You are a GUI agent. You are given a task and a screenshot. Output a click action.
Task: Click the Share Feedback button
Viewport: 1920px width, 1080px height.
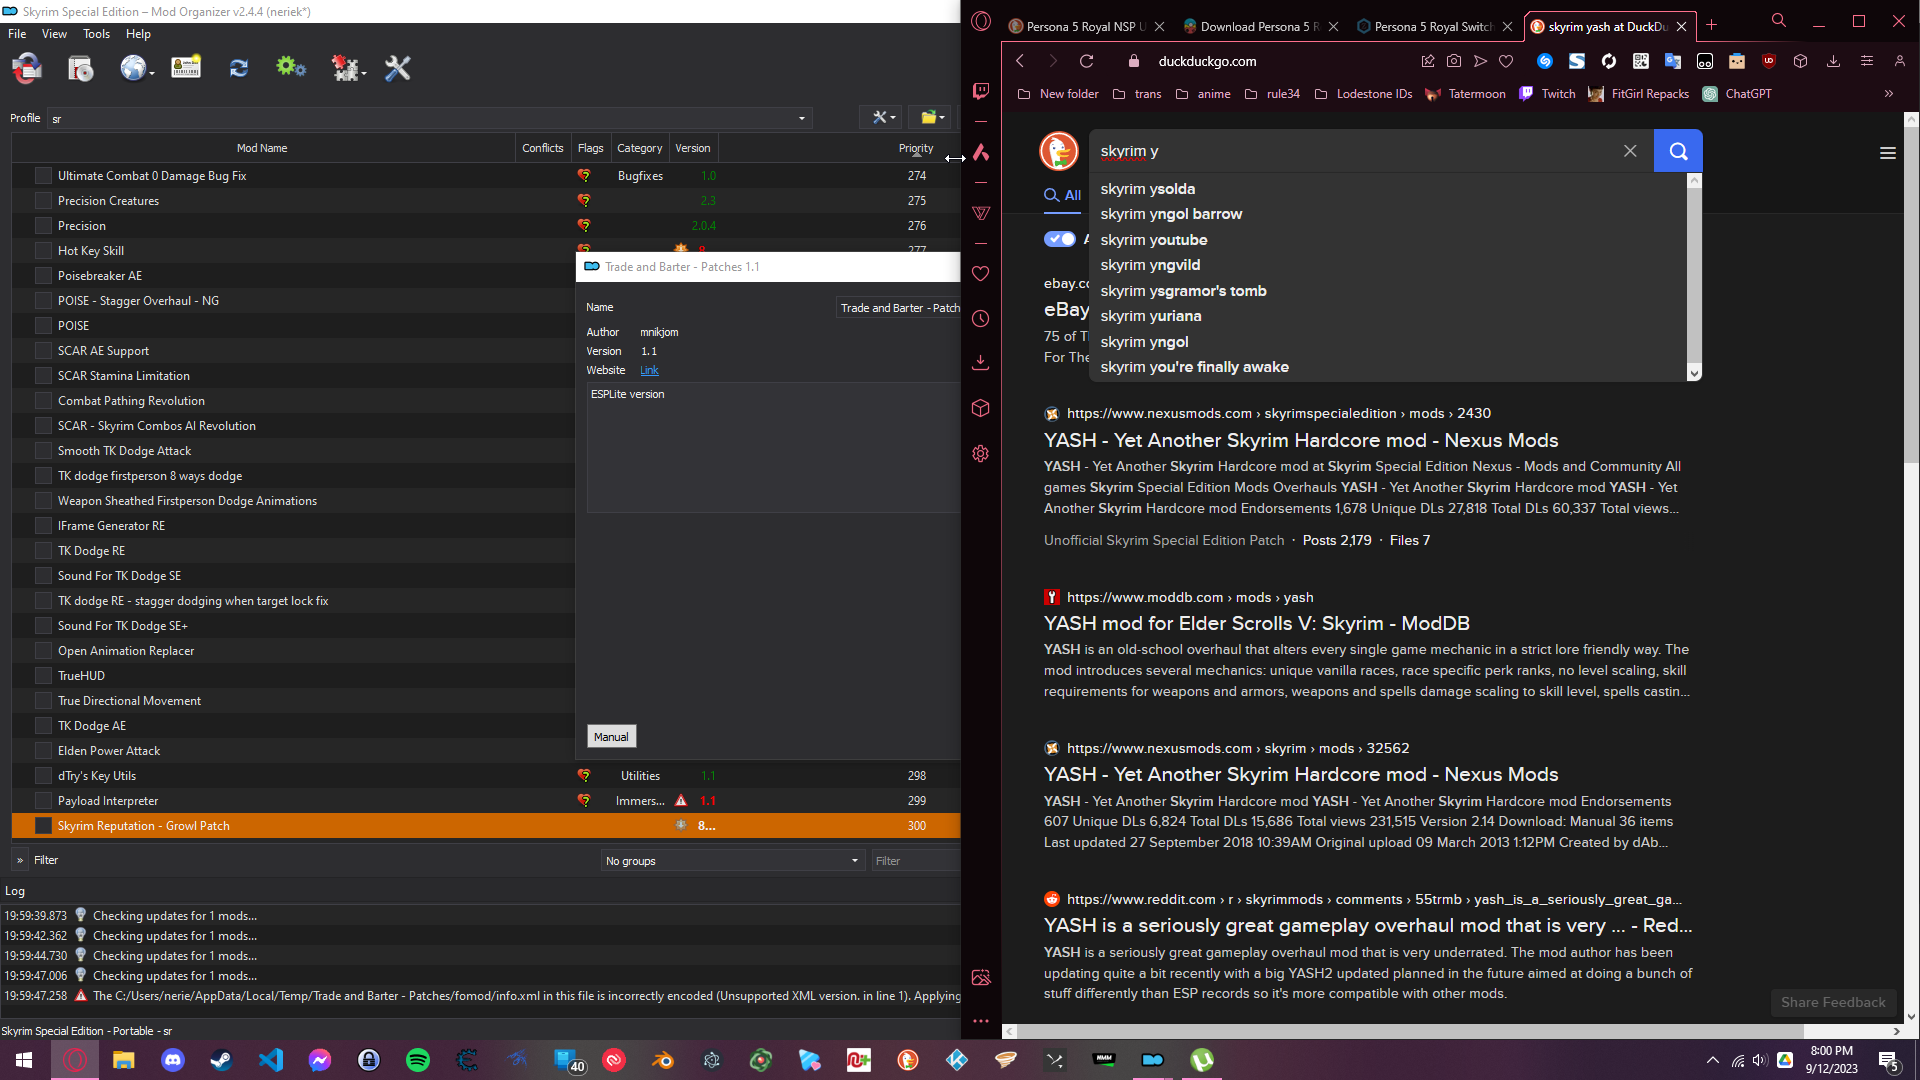1833,1002
